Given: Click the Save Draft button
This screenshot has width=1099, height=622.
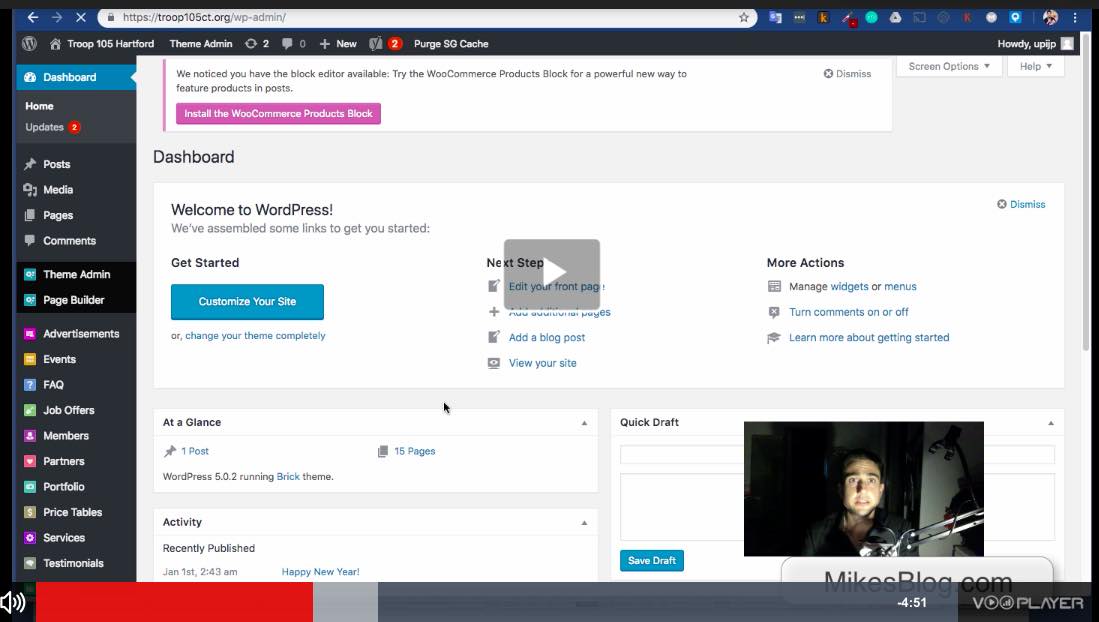Looking at the screenshot, I should 652,560.
